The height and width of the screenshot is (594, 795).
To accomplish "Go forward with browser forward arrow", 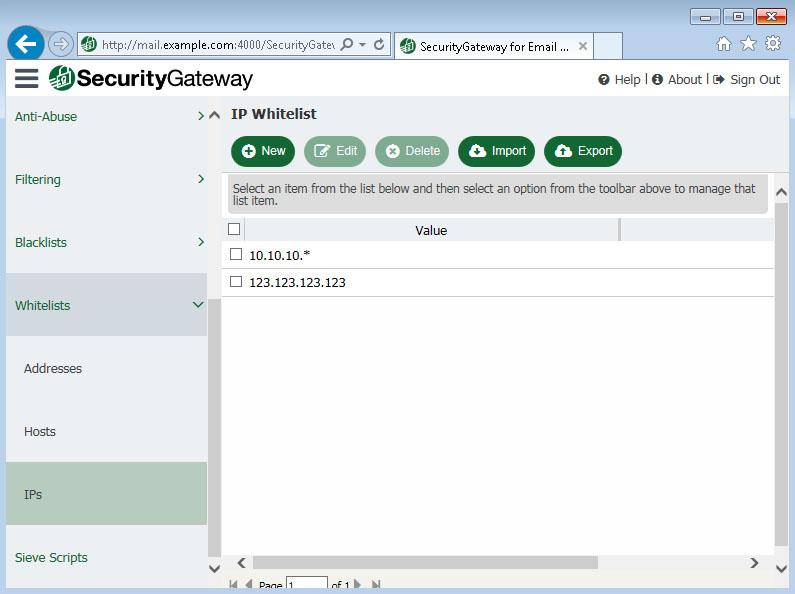I will pos(61,44).
